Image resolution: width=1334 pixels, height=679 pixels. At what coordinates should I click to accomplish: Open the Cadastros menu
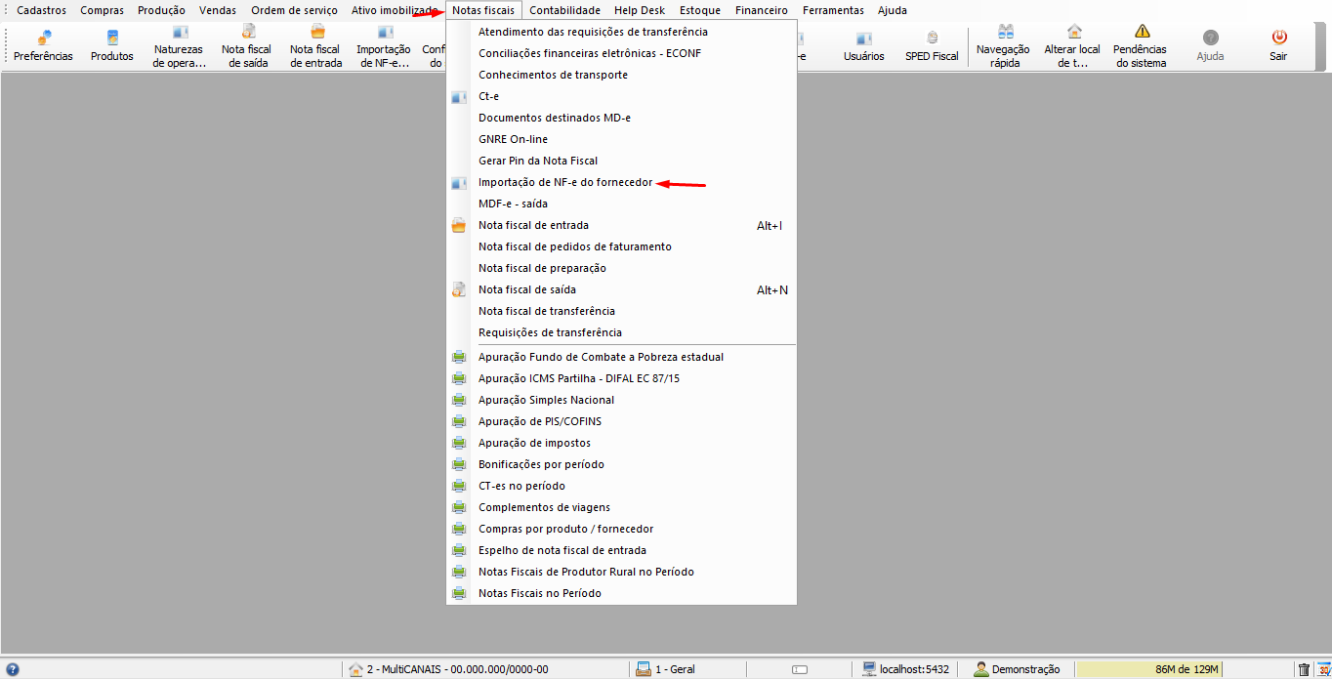42,10
